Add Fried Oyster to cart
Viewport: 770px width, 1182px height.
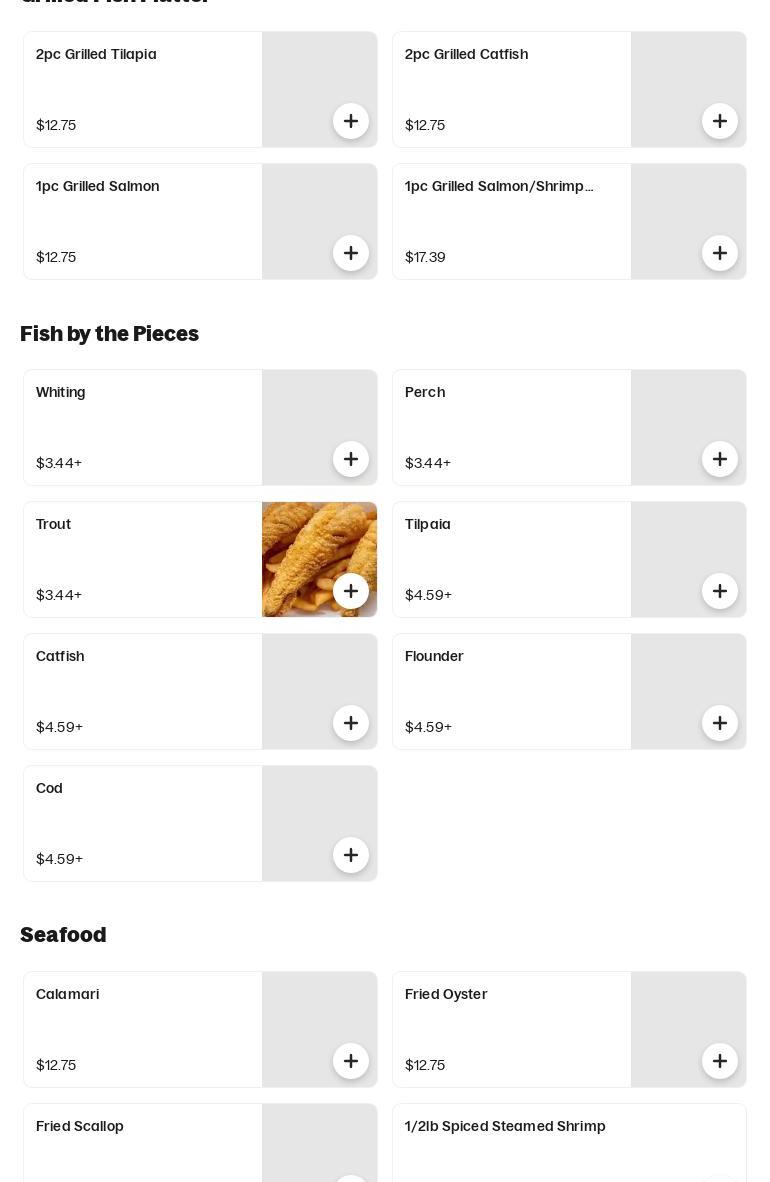[x=720, y=1062]
